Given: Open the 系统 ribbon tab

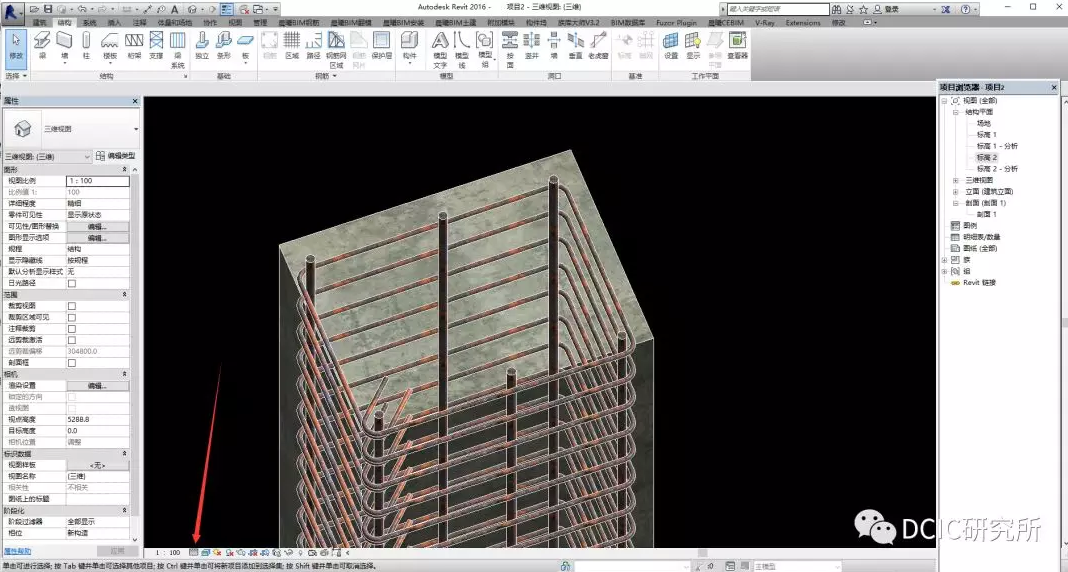Looking at the screenshot, I should 90,22.
